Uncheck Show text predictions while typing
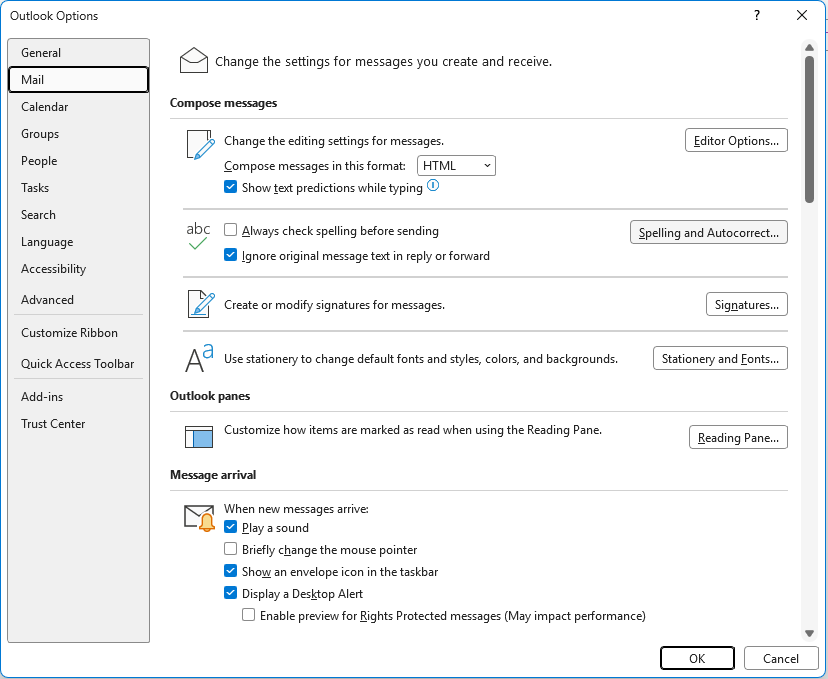Image resolution: width=828 pixels, height=679 pixels. (230, 187)
